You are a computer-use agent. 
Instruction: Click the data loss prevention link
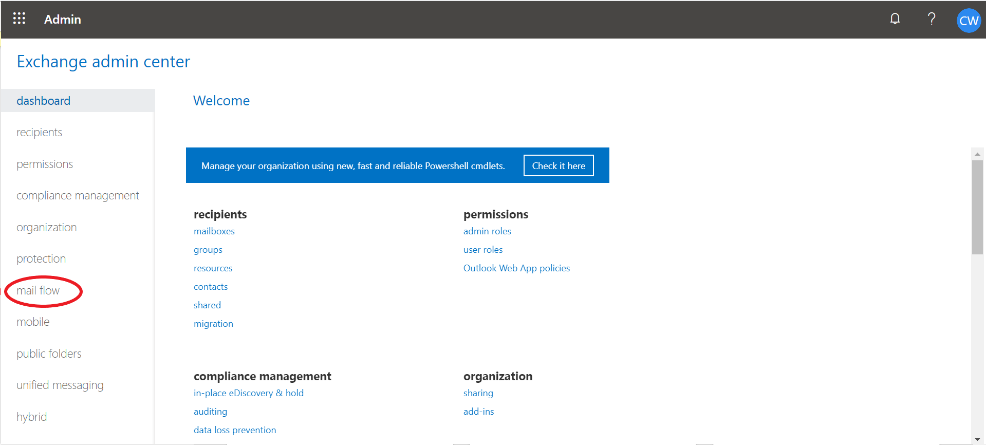point(235,430)
